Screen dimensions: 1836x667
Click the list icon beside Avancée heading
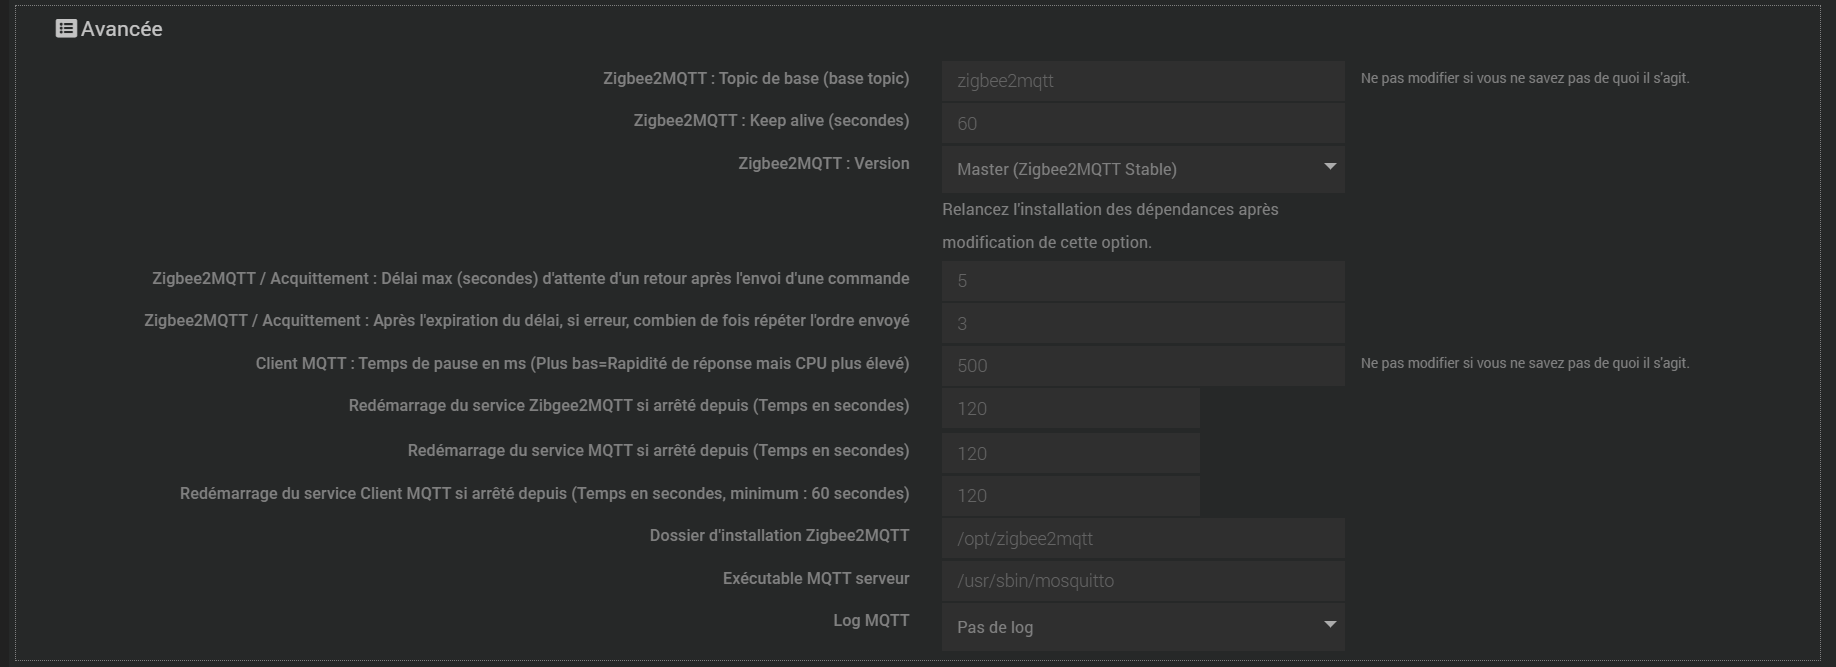point(66,29)
